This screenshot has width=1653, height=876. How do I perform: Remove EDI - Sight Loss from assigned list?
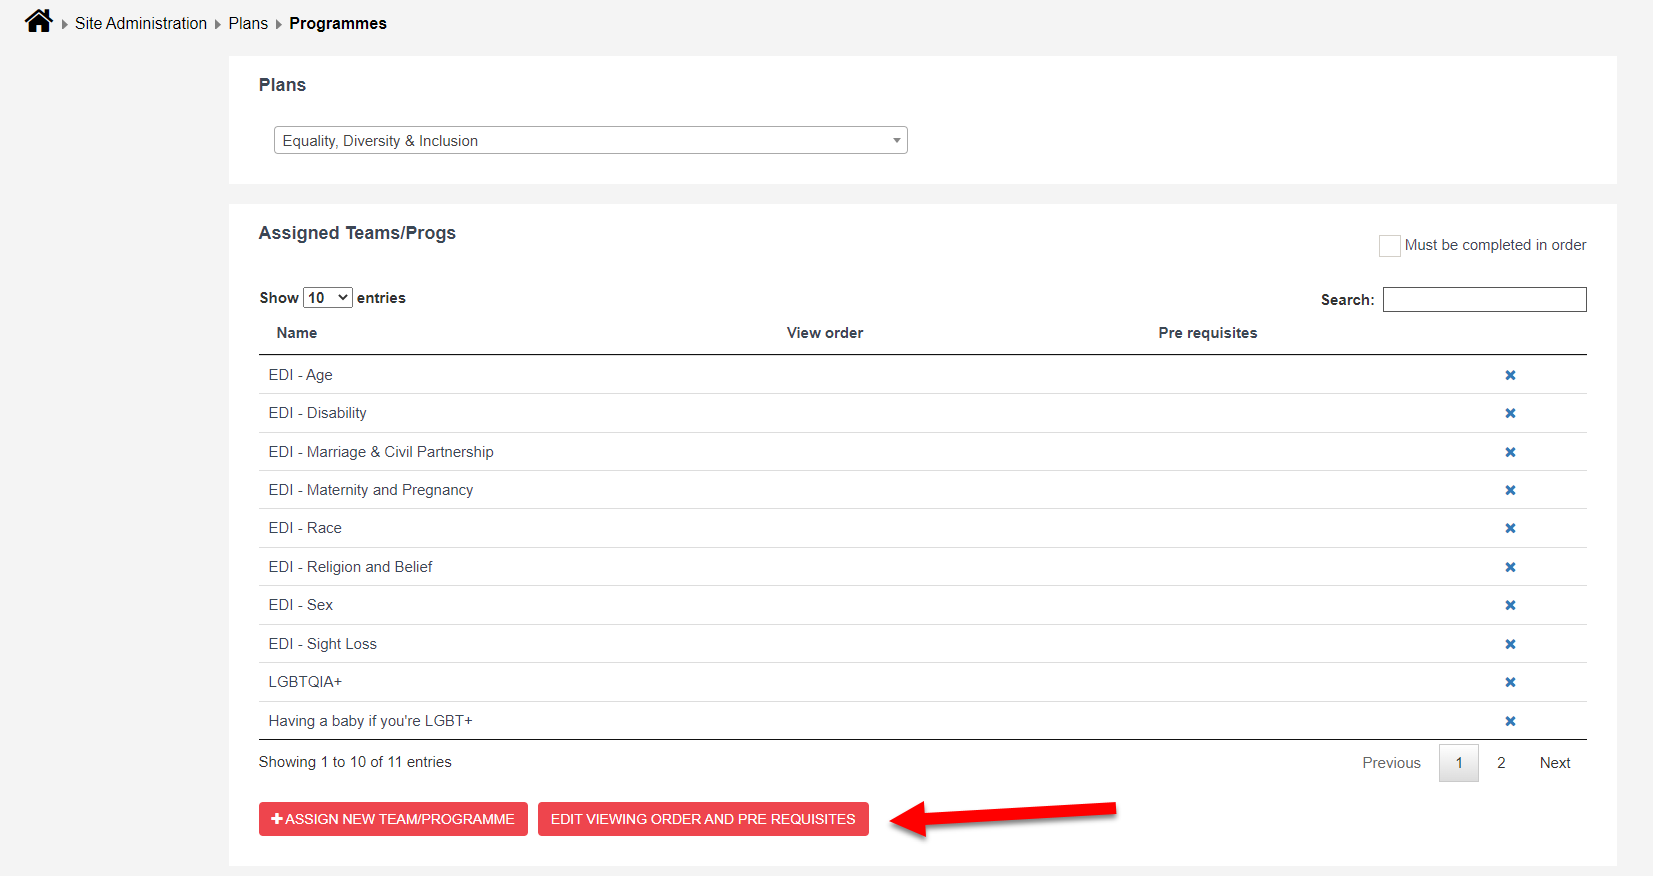(x=1510, y=644)
